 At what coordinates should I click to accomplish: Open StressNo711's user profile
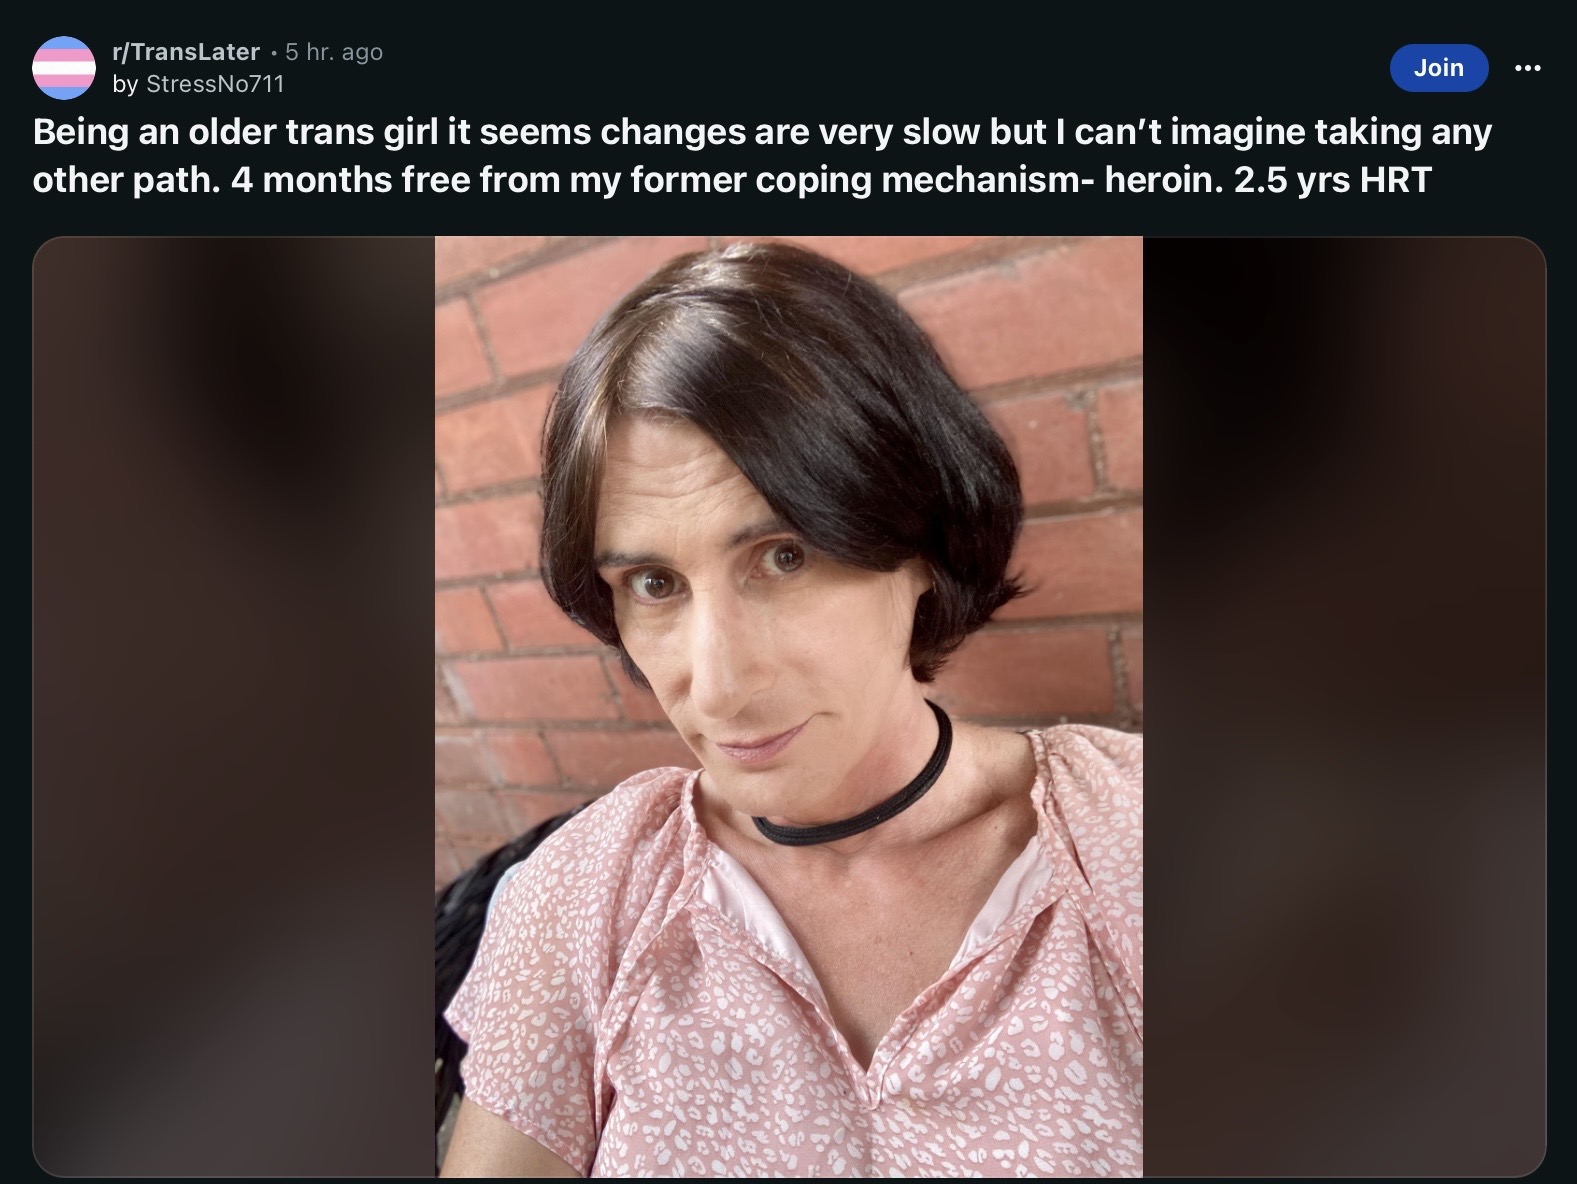tap(215, 84)
